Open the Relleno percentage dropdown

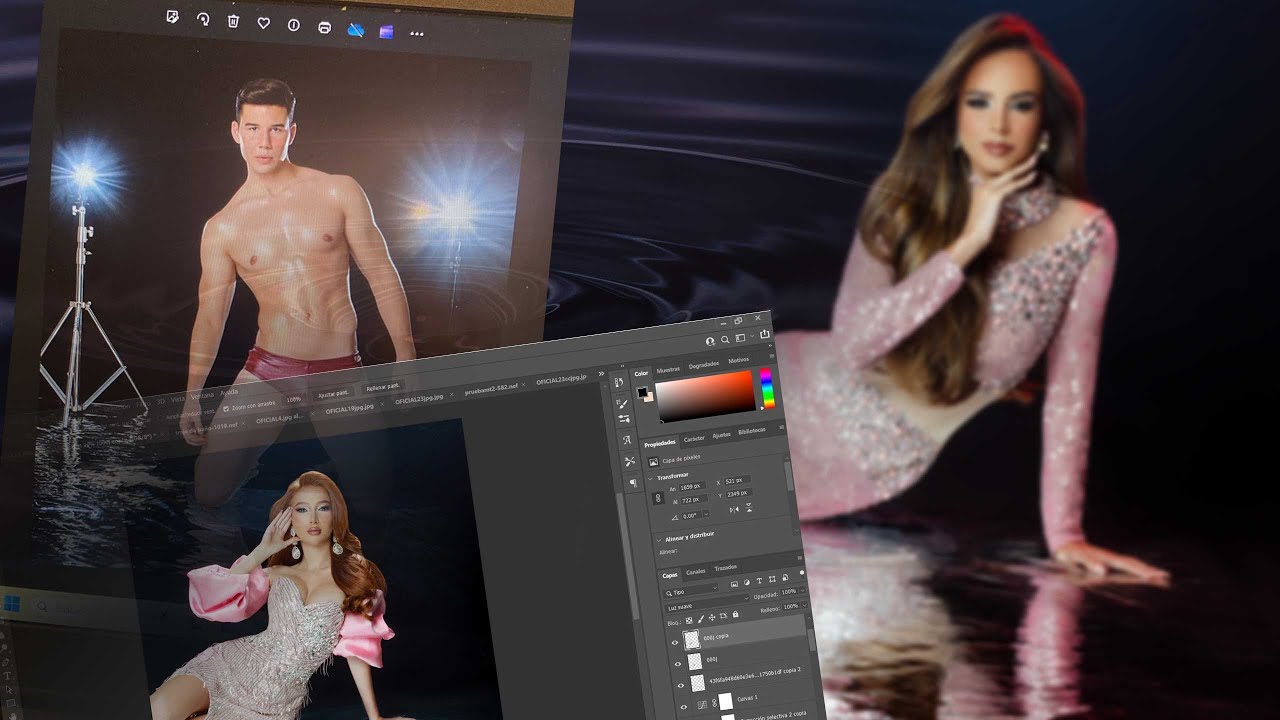point(804,605)
